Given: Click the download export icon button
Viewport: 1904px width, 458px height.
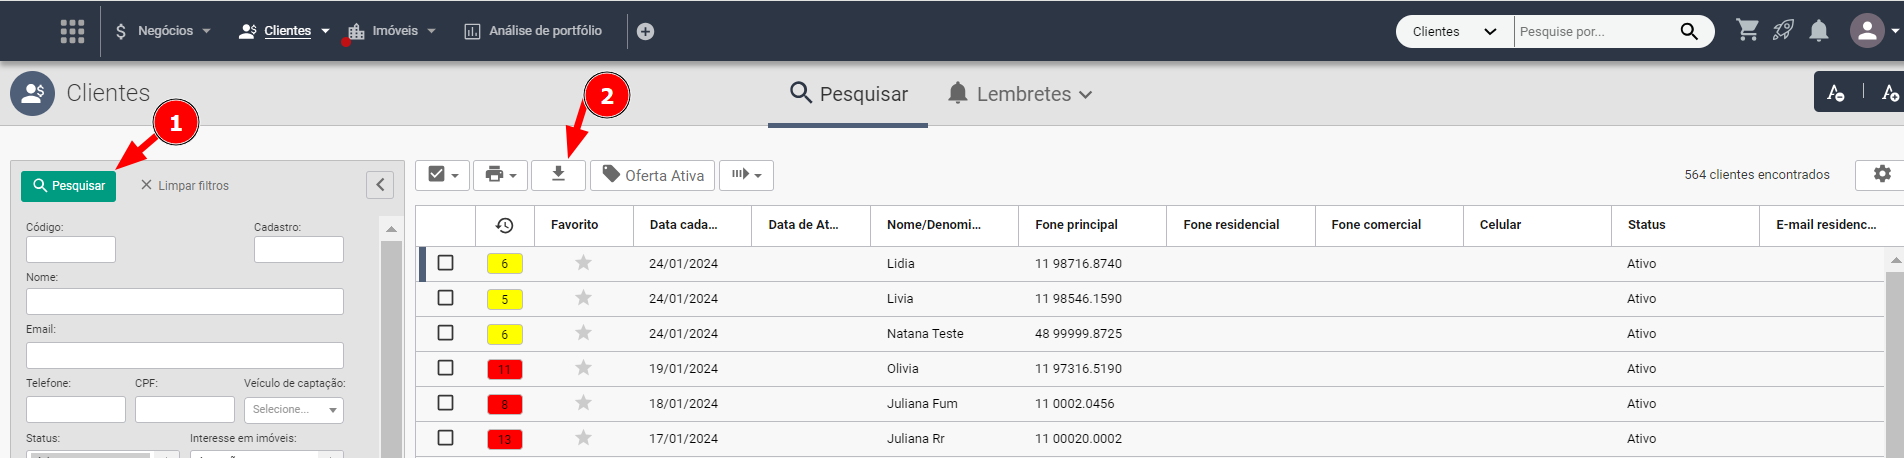Looking at the screenshot, I should [x=558, y=175].
